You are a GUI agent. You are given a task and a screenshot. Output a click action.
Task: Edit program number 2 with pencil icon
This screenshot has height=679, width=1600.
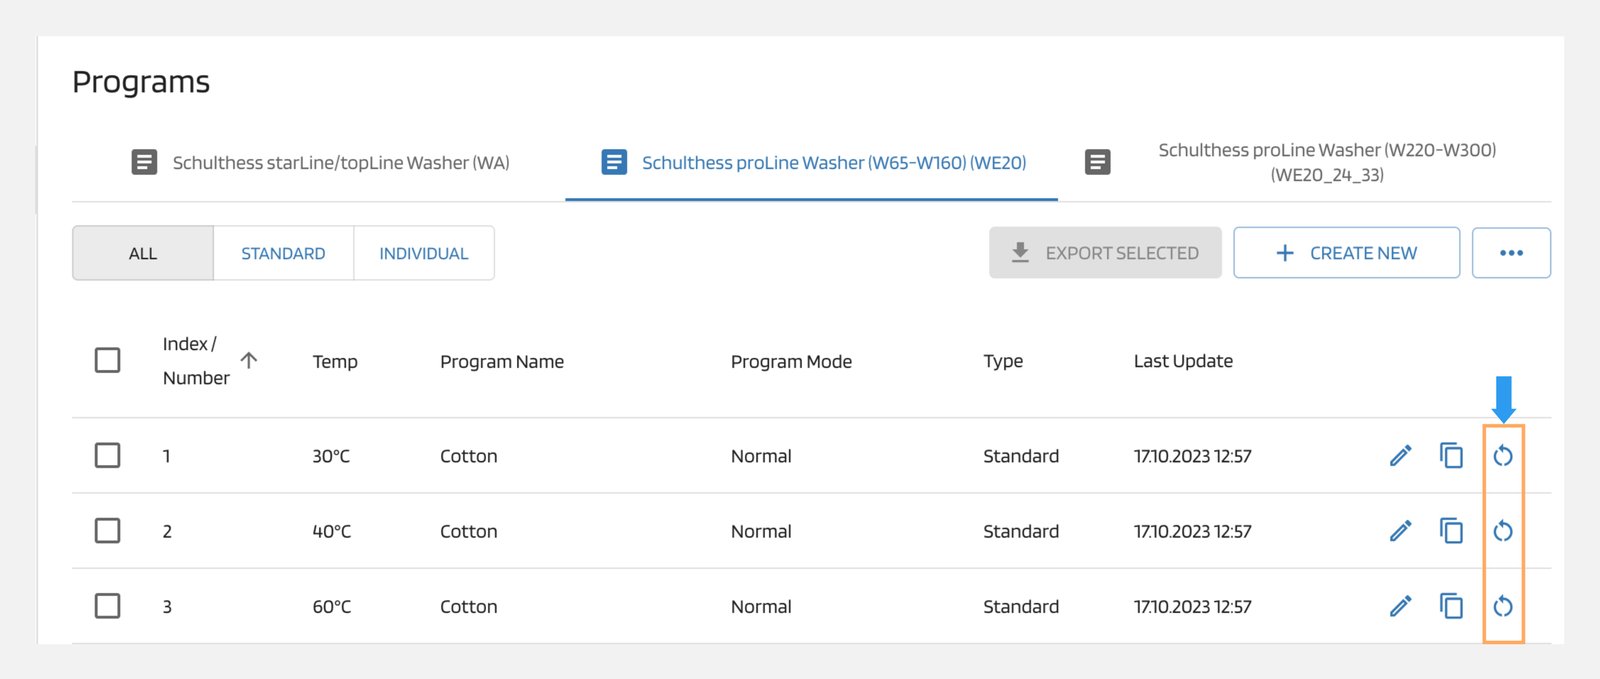(x=1400, y=531)
